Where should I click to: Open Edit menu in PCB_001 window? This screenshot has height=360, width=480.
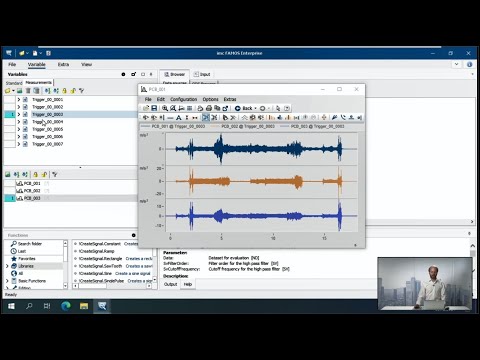pos(161,99)
